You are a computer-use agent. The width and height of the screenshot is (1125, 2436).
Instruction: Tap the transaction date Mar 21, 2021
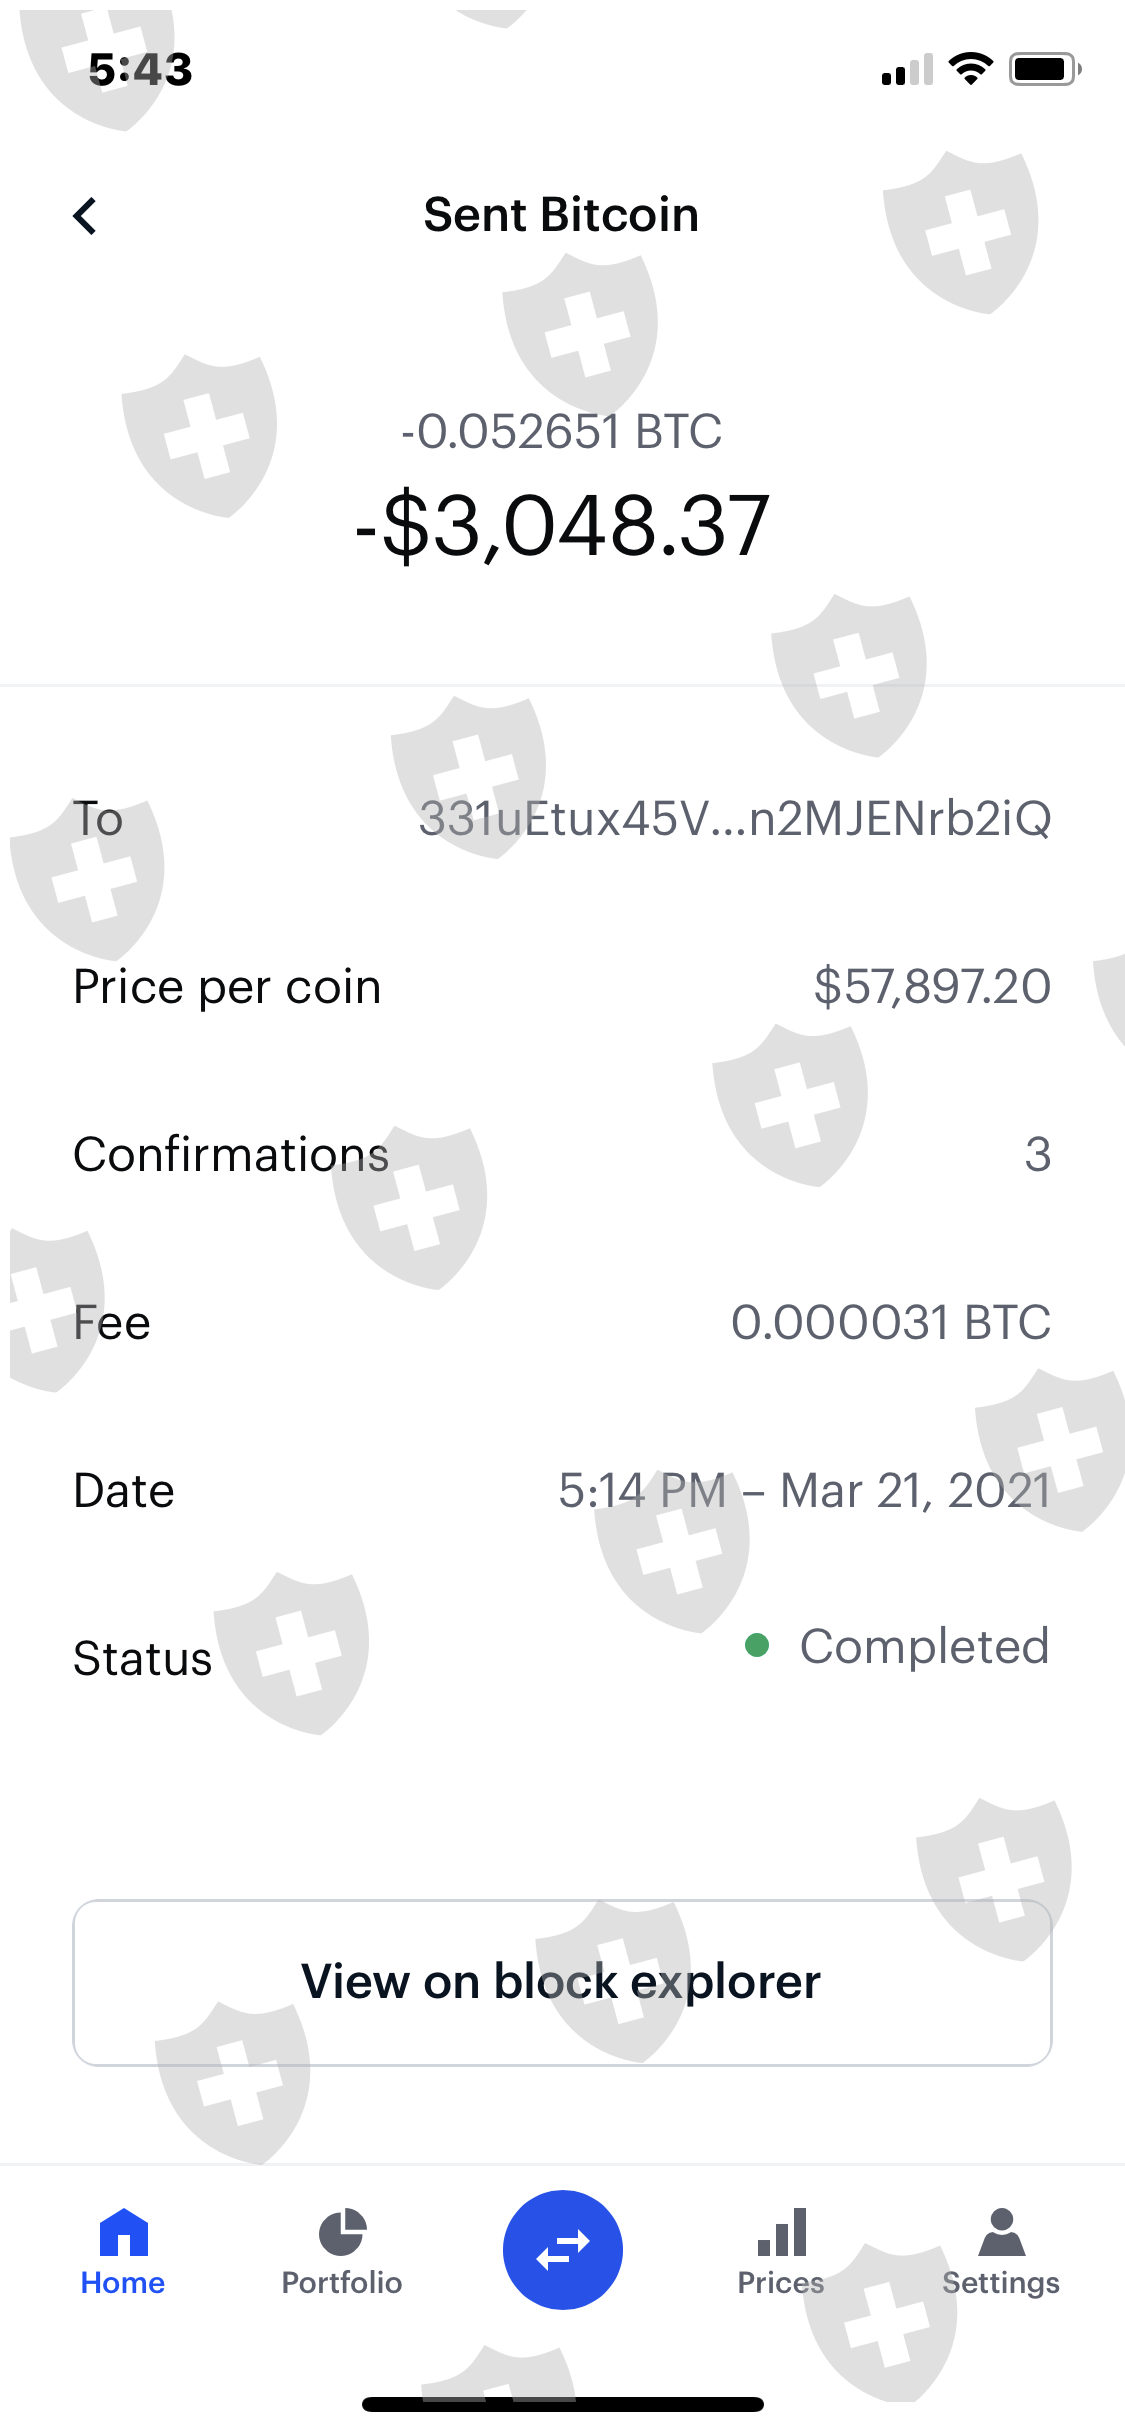coord(915,1491)
